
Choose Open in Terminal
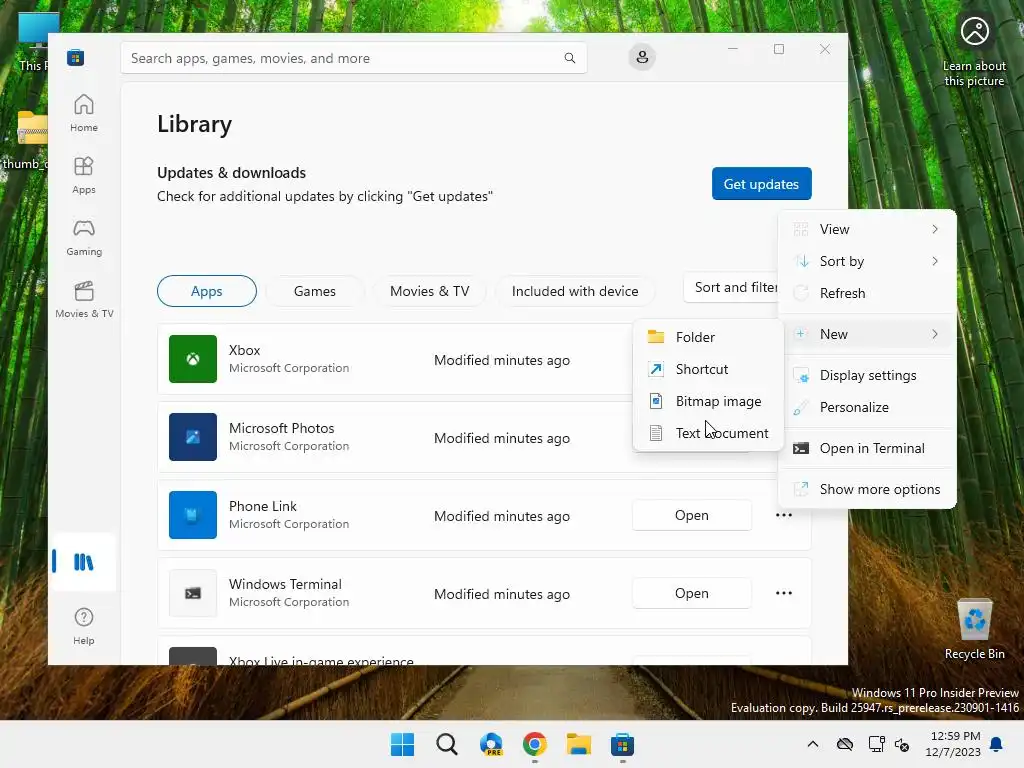867,448
